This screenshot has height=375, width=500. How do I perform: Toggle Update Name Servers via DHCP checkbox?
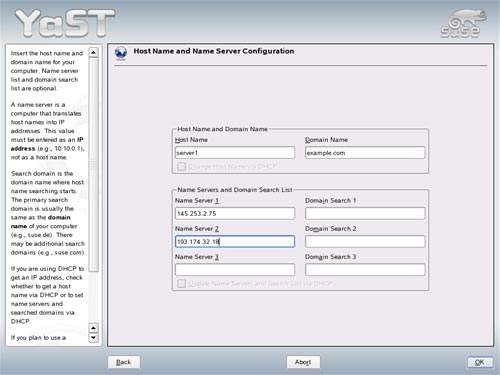point(181,284)
